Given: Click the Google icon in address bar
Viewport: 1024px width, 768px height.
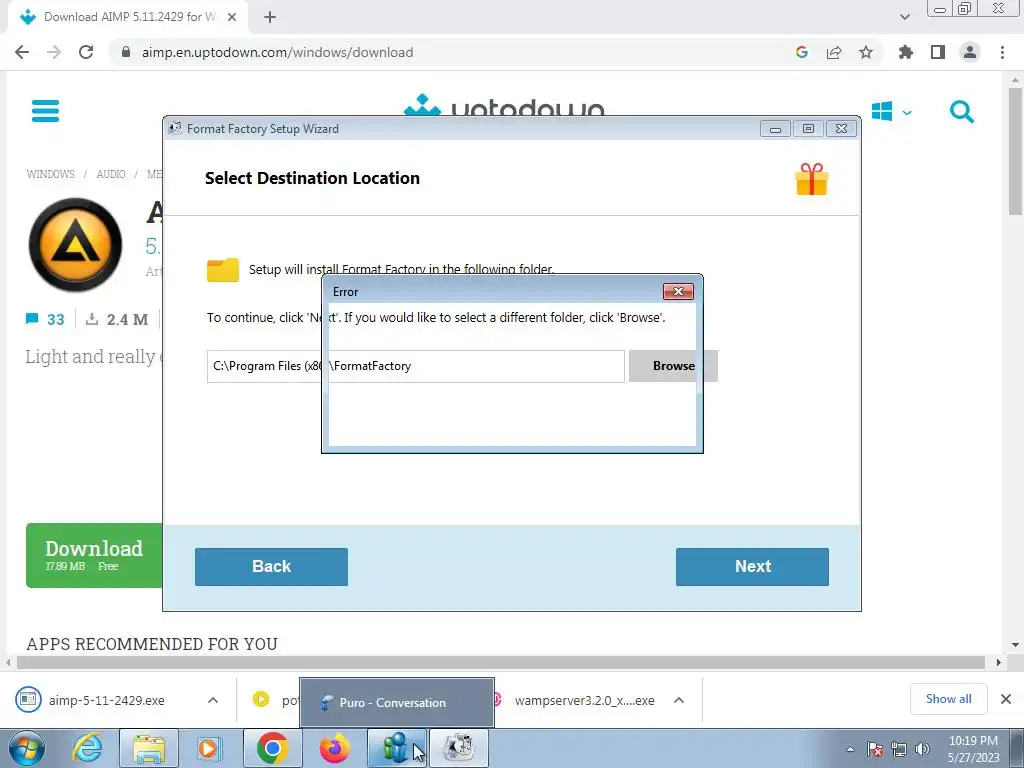Looking at the screenshot, I should (802, 52).
